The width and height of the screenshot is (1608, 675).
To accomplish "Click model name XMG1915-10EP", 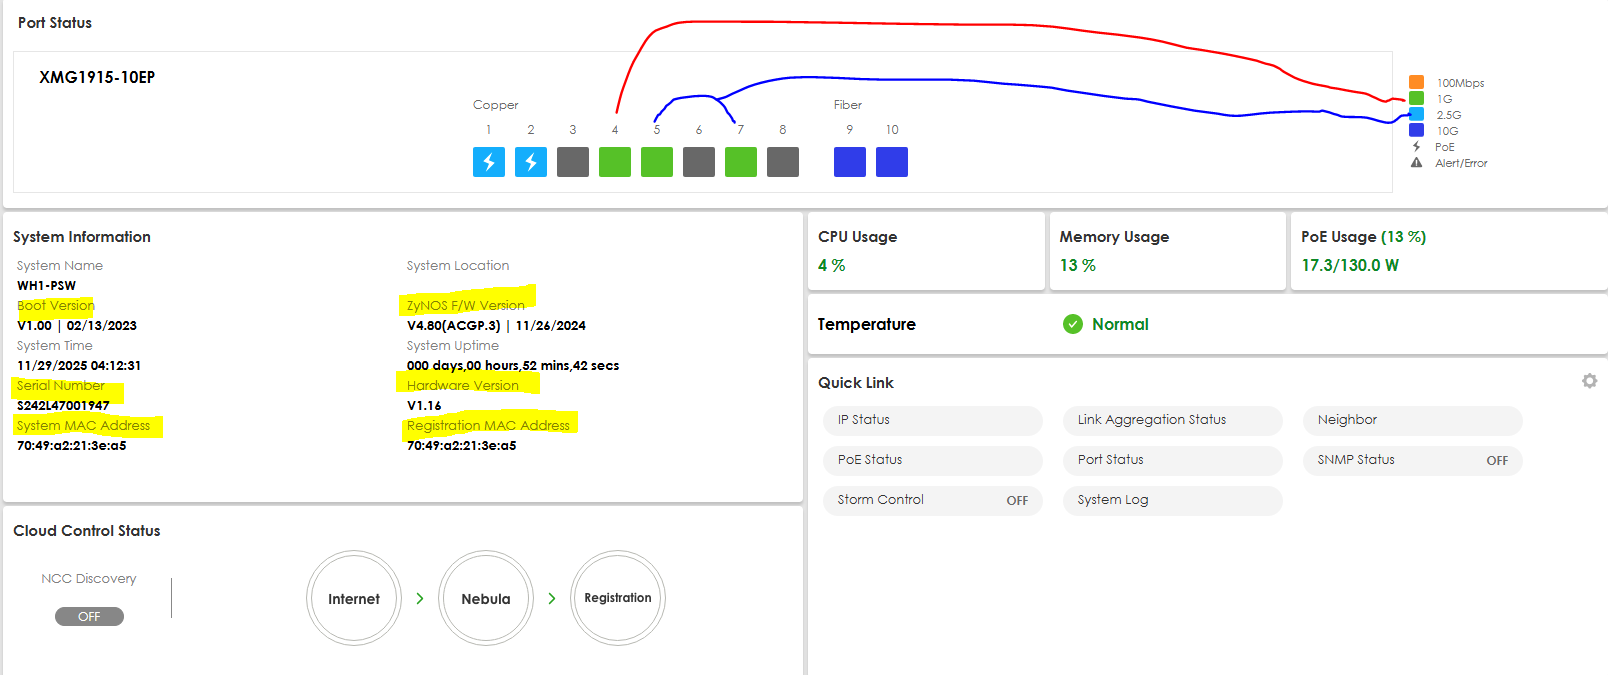I will [97, 77].
